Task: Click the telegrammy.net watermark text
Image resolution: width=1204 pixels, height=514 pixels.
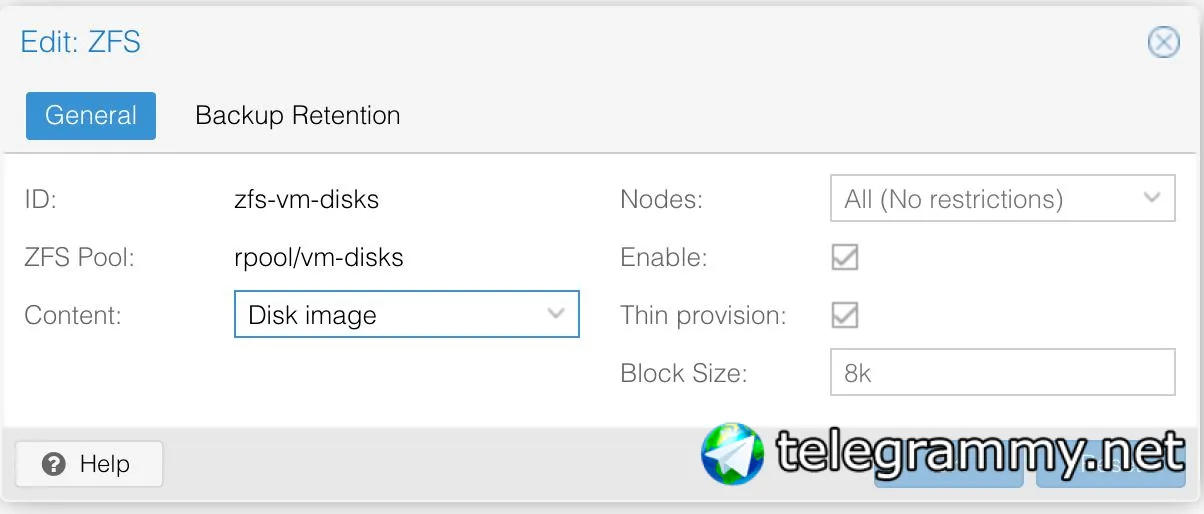Action: (x=980, y=453)
